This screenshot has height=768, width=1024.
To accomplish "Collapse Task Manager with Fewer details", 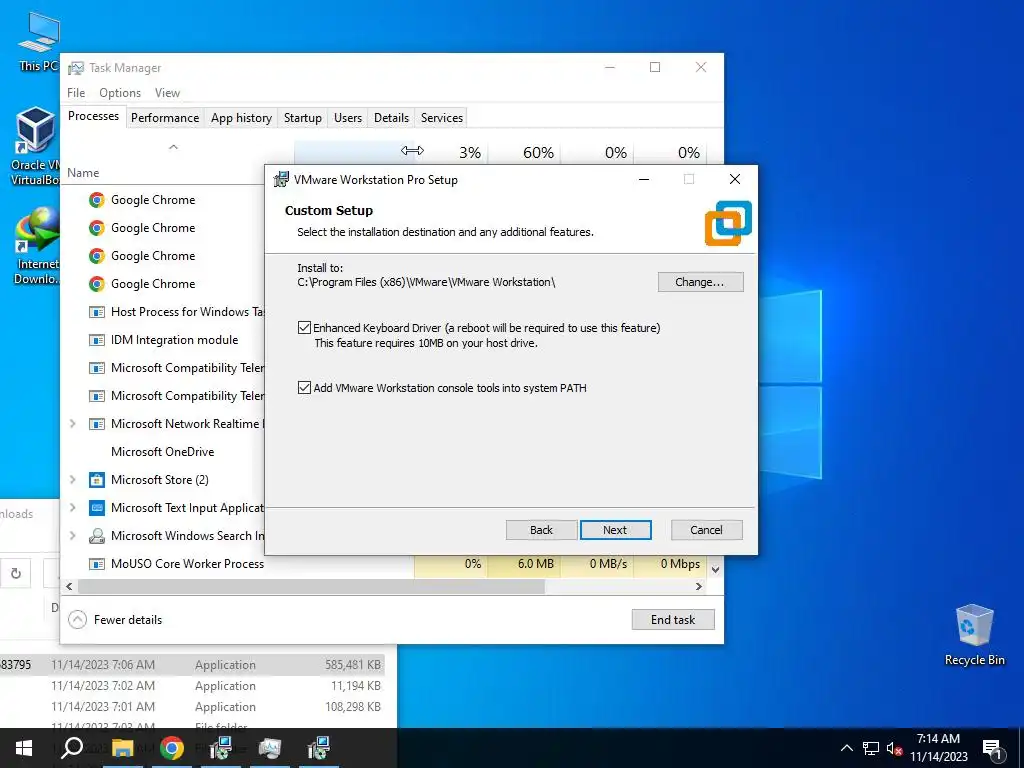I will [115, 620].
